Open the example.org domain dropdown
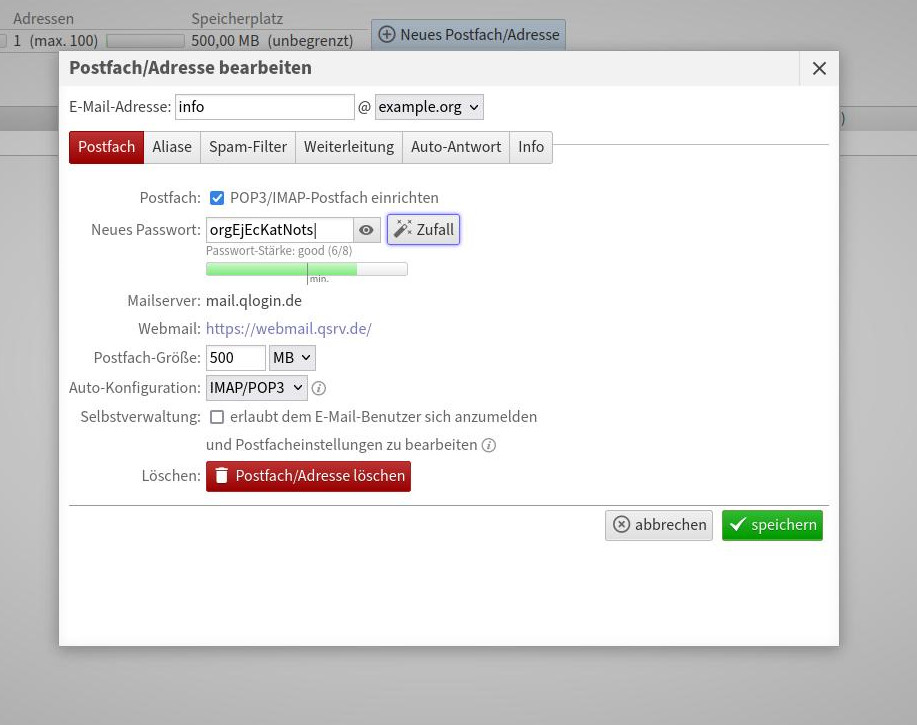 428,107
